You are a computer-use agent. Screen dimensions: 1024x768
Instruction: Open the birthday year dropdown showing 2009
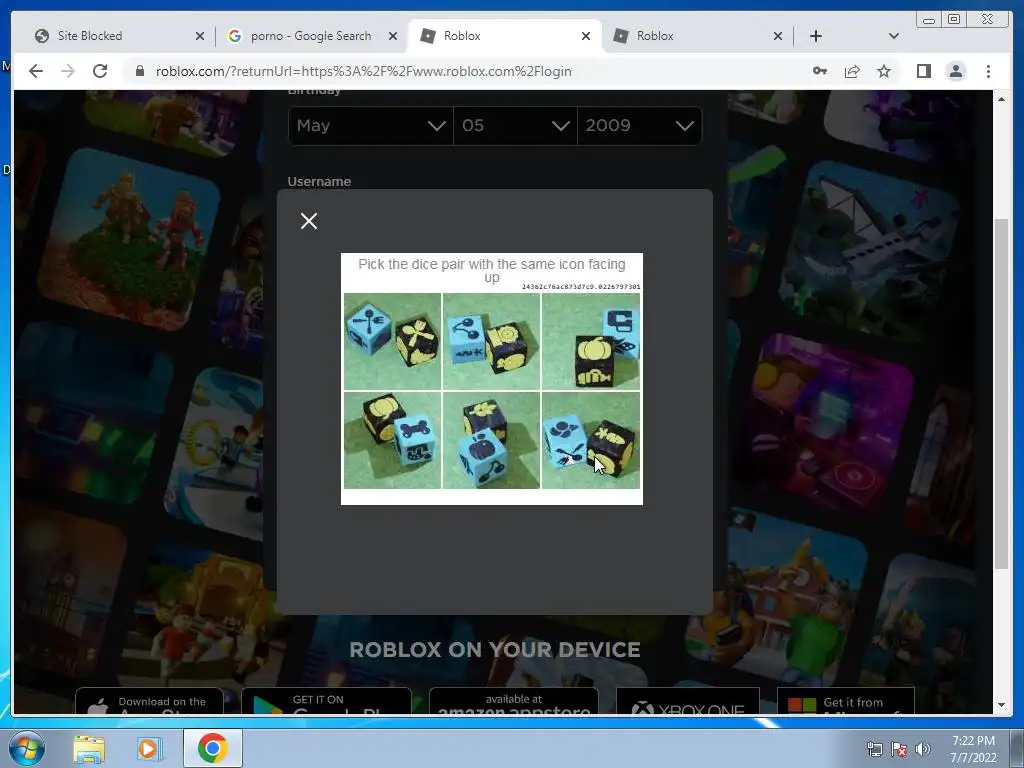pos(639,125)
